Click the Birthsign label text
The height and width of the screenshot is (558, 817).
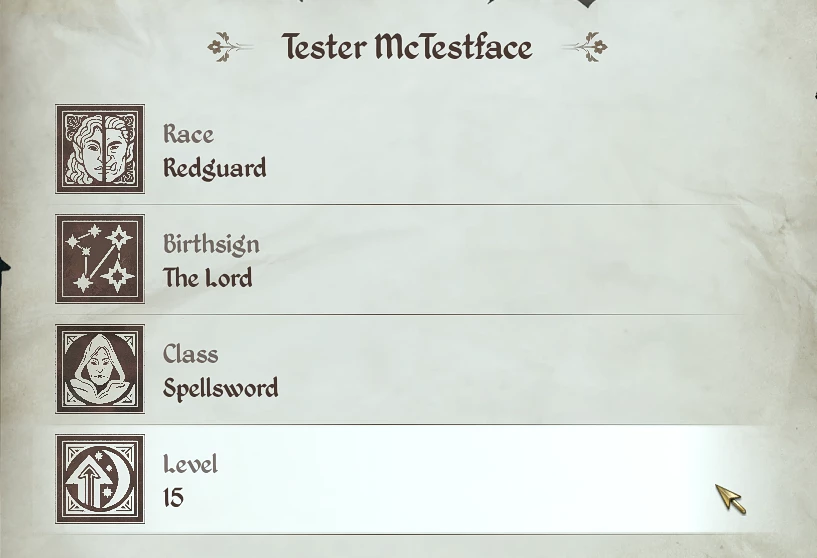pyautogui.click(x=211, y=244)
